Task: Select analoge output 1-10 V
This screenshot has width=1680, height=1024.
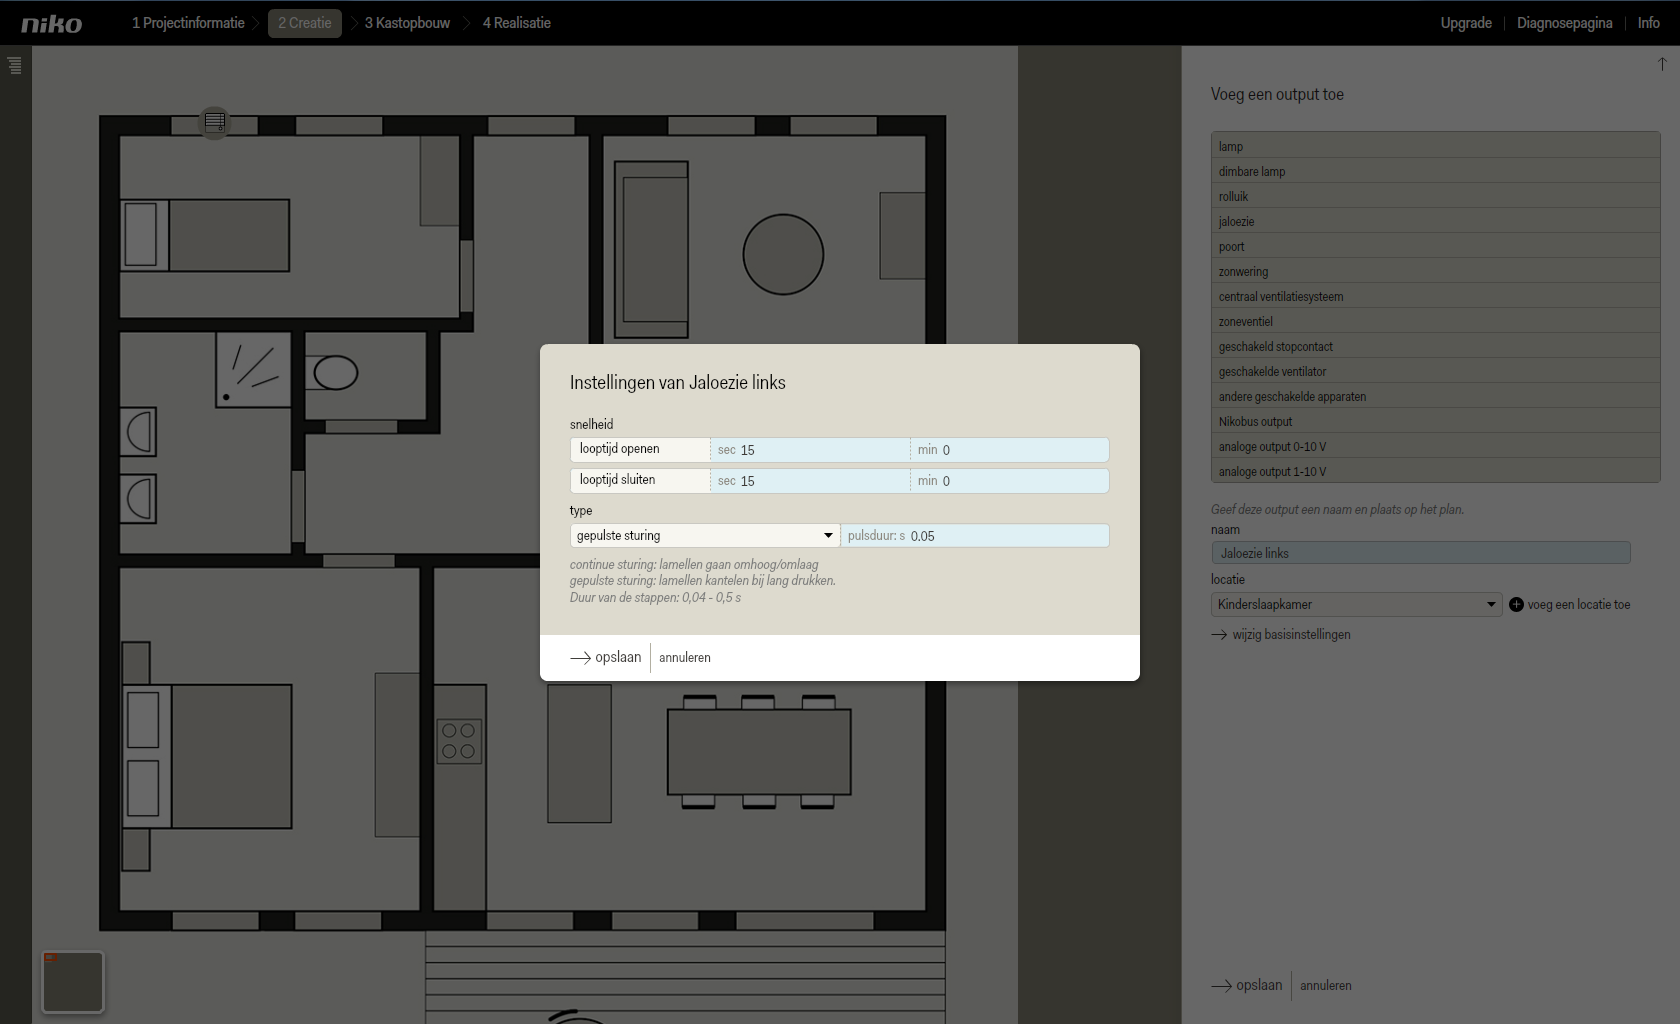Action: tap(1435, 471)
